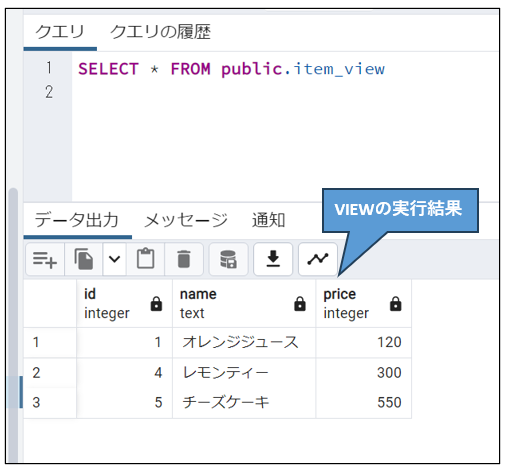Click lock icon in name column header

coord(300,304)
